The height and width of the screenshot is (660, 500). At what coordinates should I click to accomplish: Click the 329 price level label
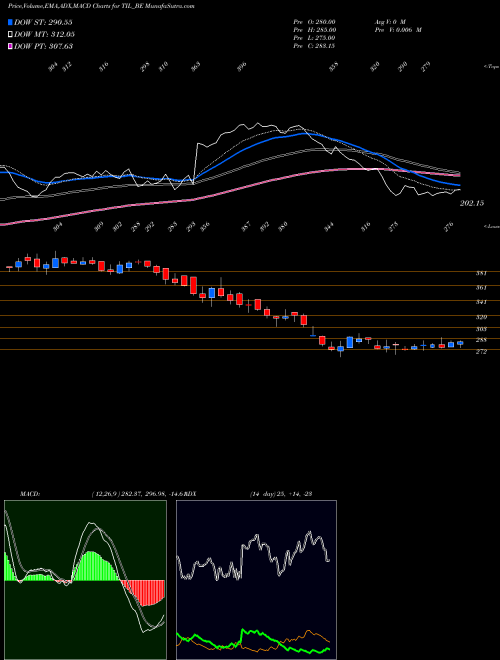481,317
